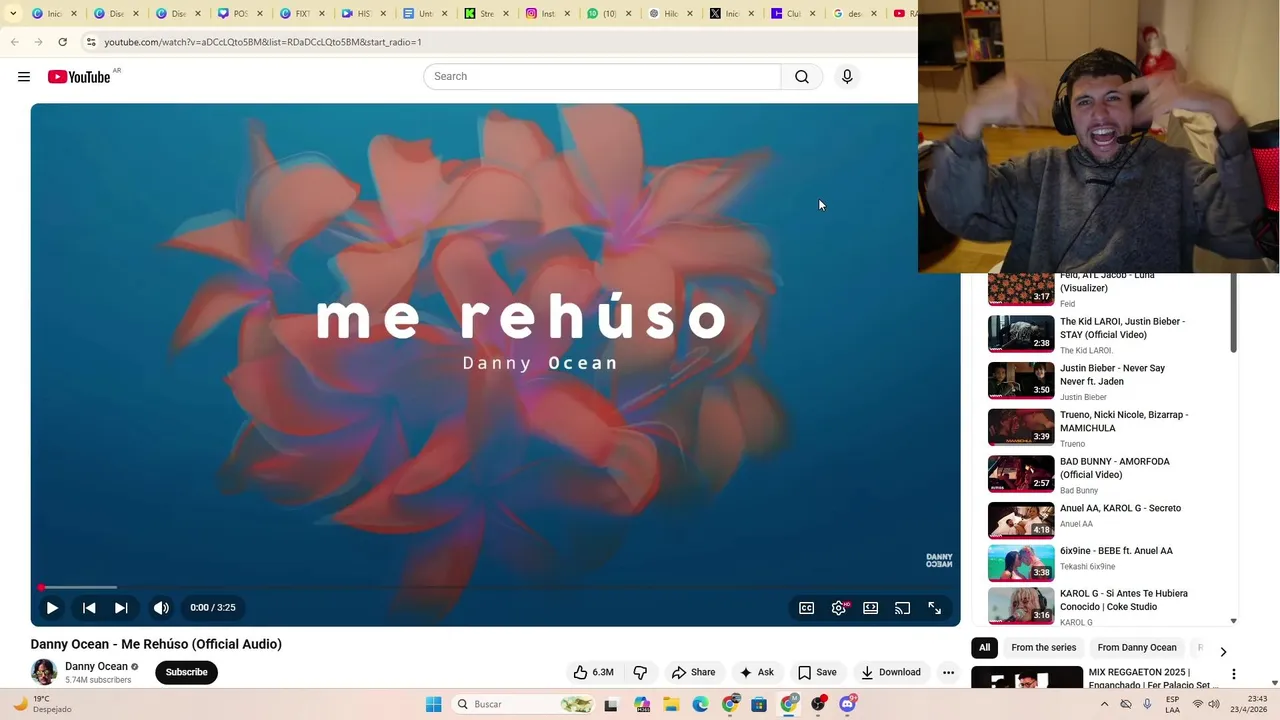This screenshot has height=720, width=1280.
Task: Share the video
Action: click(x=694, y=672)
